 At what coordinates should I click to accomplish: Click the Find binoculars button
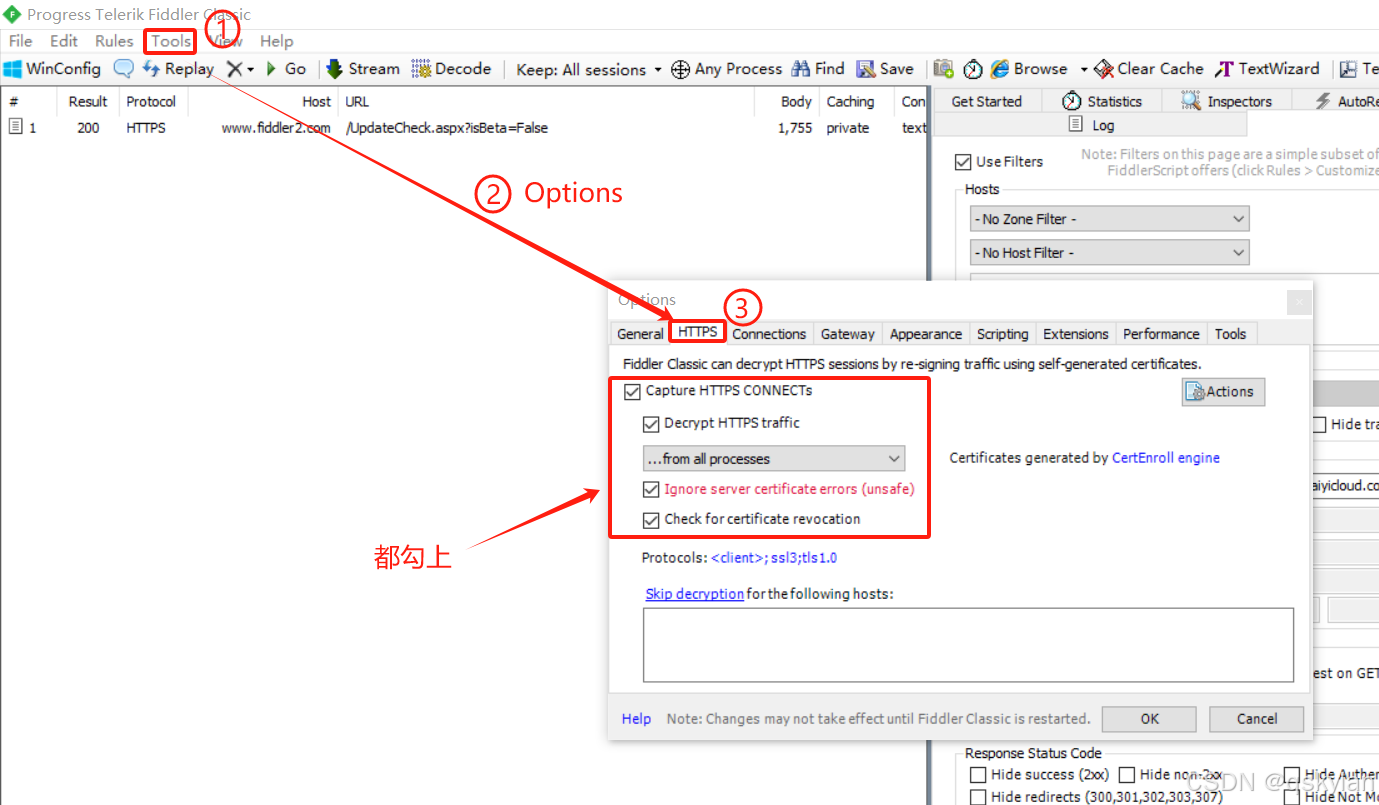pyautogui.click(x=818, y=69)
